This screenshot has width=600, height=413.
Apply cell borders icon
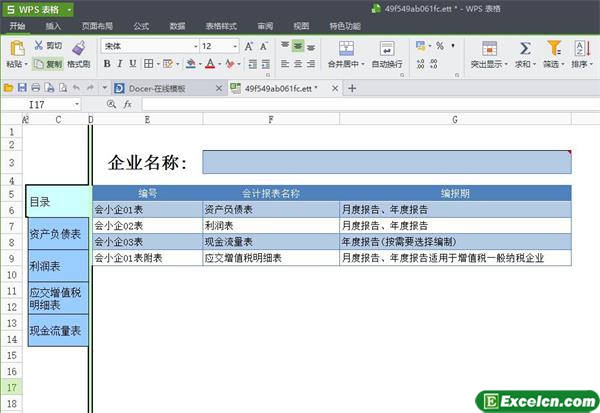coord(148,64)
